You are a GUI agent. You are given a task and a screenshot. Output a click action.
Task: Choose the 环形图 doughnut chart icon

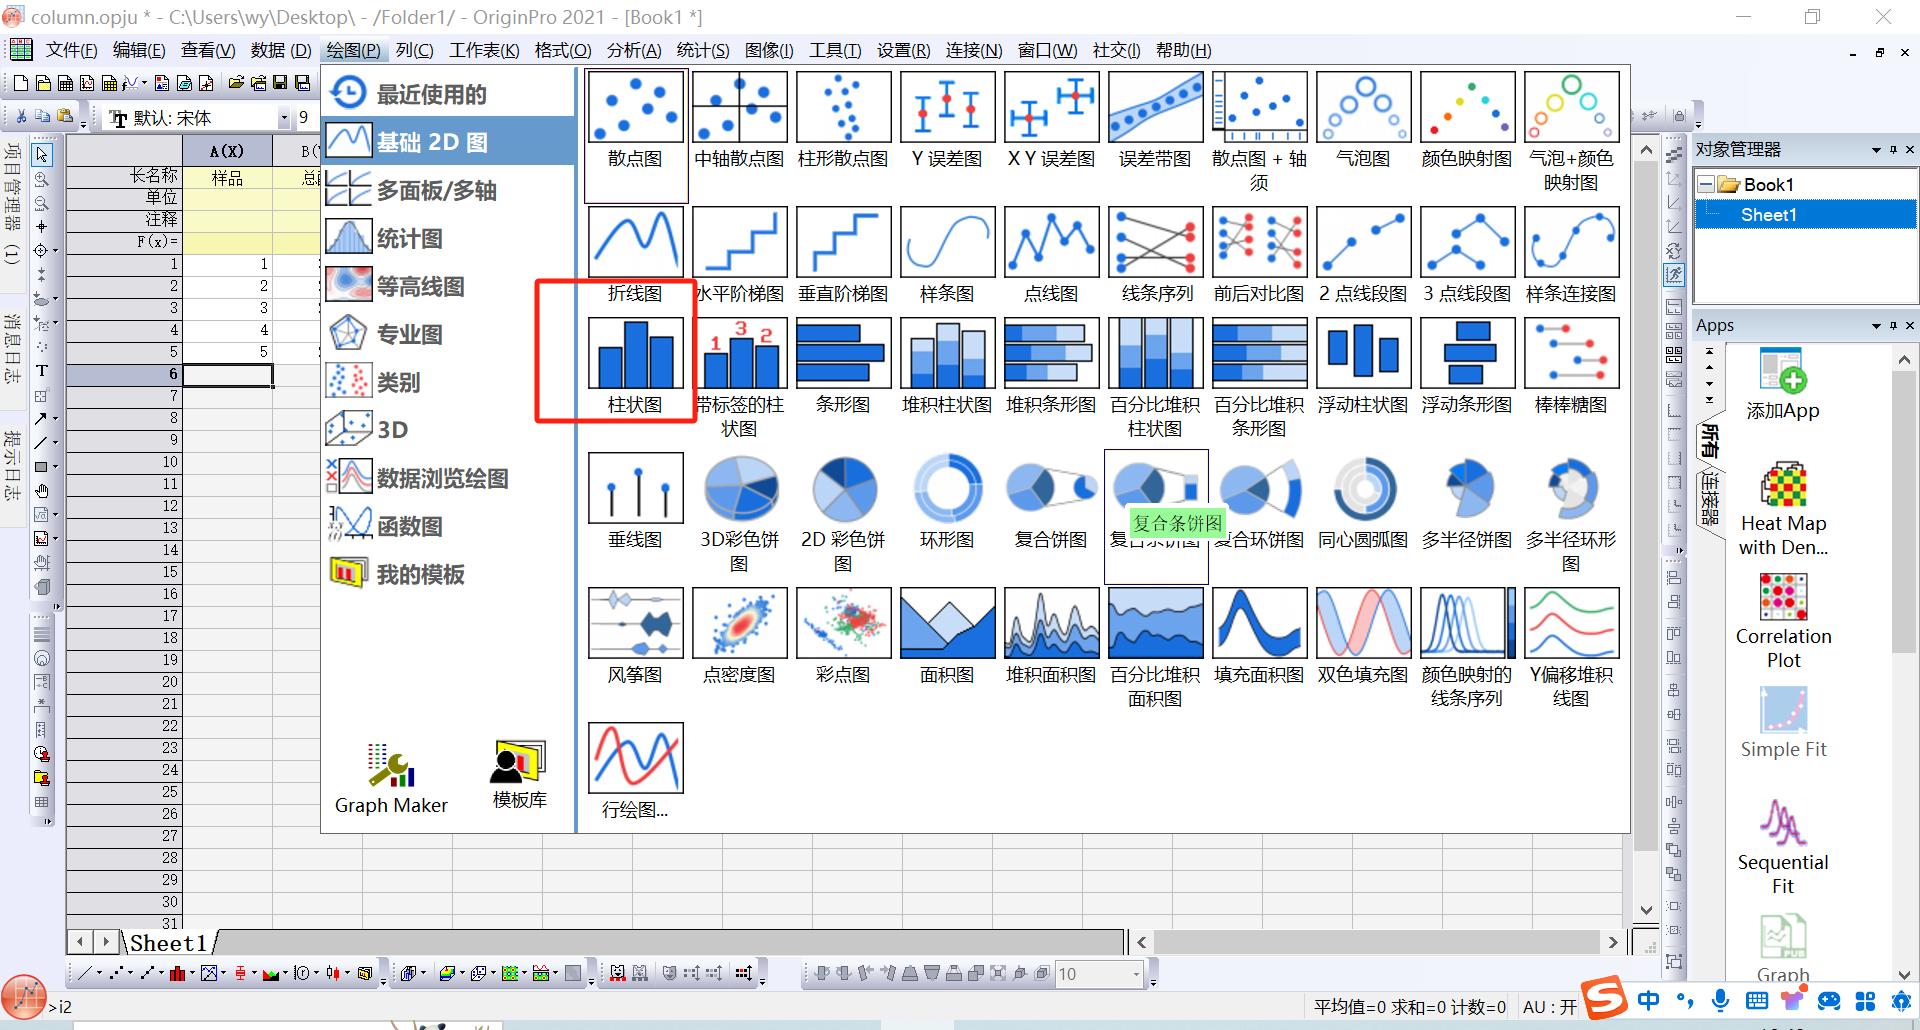point(947,489)
